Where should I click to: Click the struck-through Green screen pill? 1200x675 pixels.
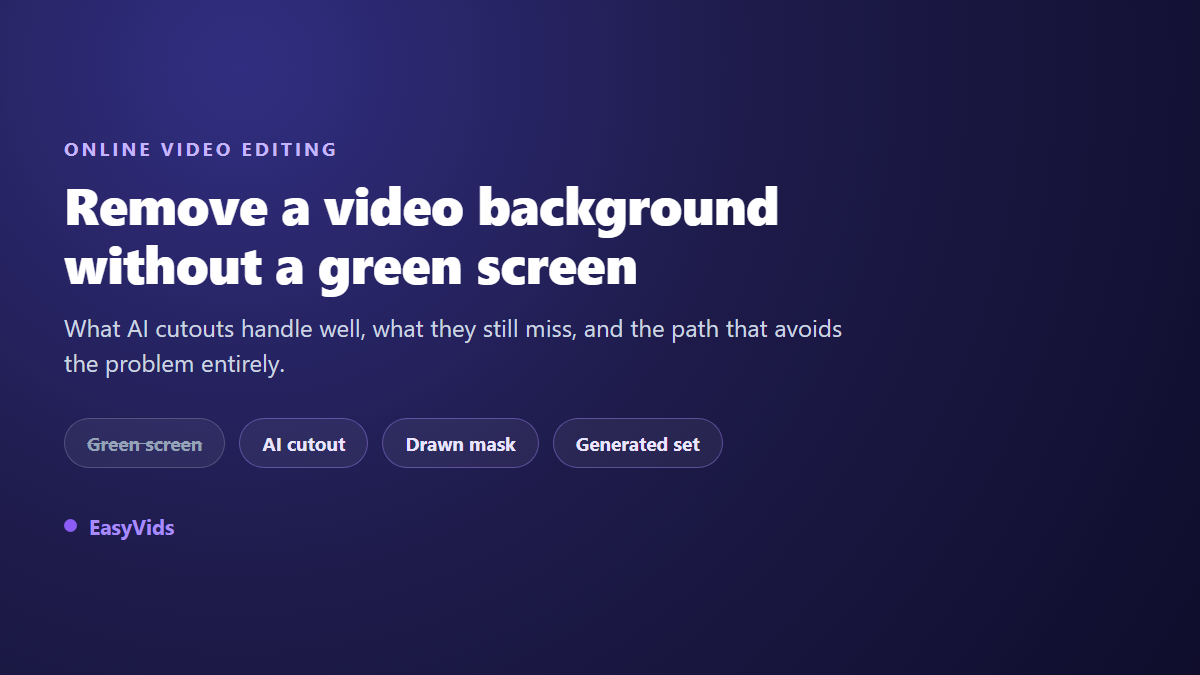pyautogui.click(x=144, y=443)
